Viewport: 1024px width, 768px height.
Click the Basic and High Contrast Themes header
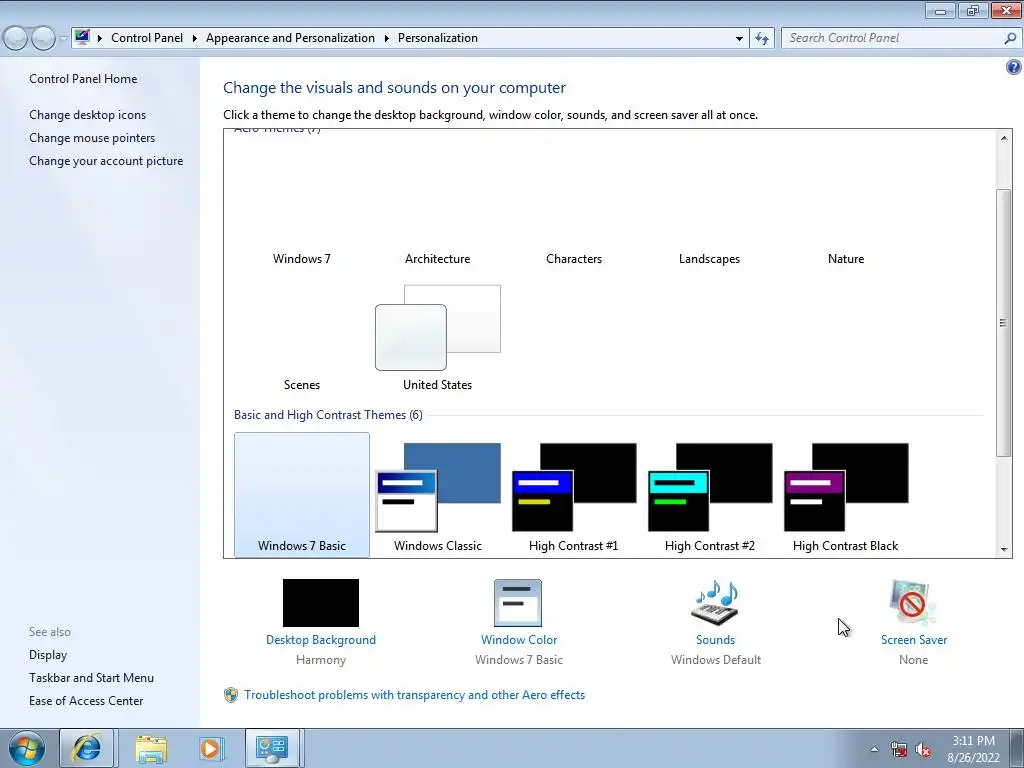point(328,415)
